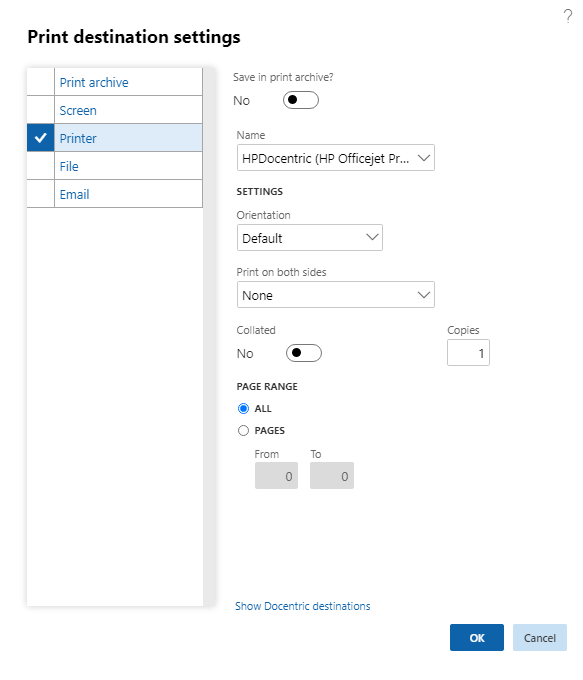Click the help question mark icon
Image resolution: width=583 pixels, height=680 pixels.
567,16
